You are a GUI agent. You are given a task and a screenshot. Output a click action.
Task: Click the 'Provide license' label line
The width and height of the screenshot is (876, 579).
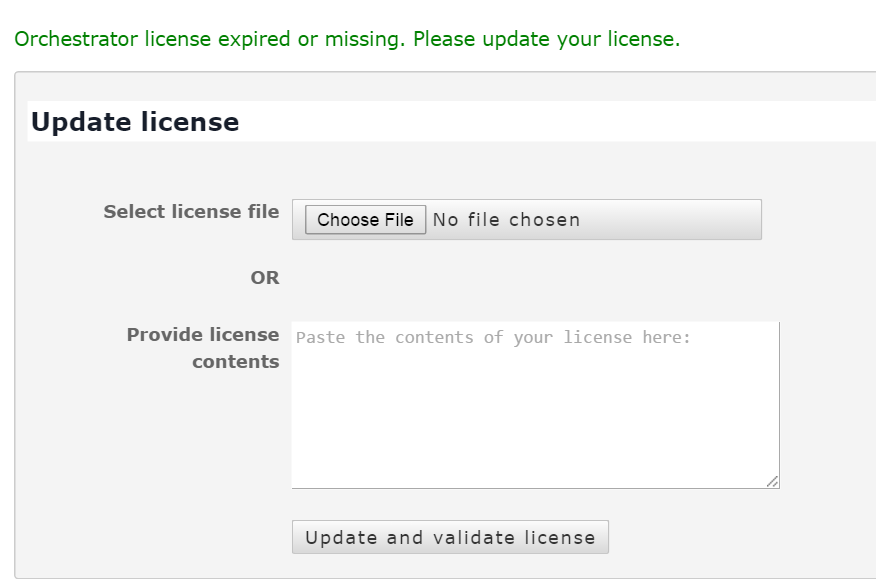click(203, 335)
